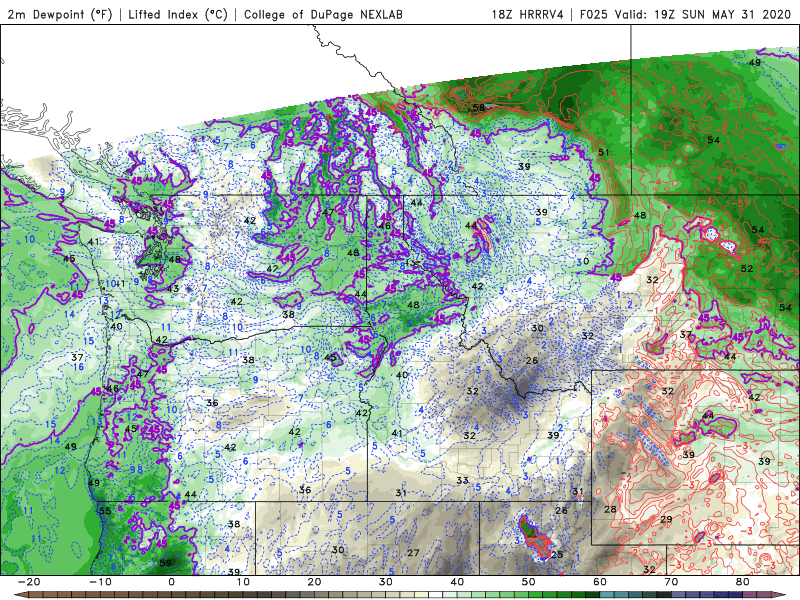Screen dimensions: 800x600
Task: Click the 25 dewpoint value on the map
Action: (557, 554)
